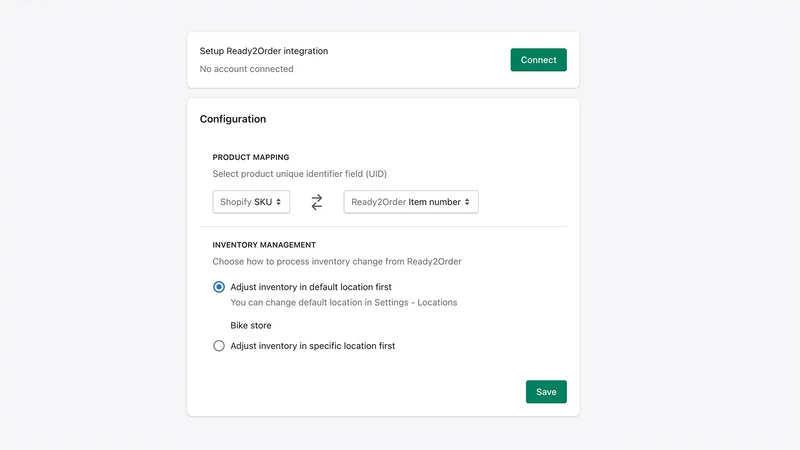Screen dimensions: 800x450
Task: Click the Connect button
Action: (x=538, y=60)
